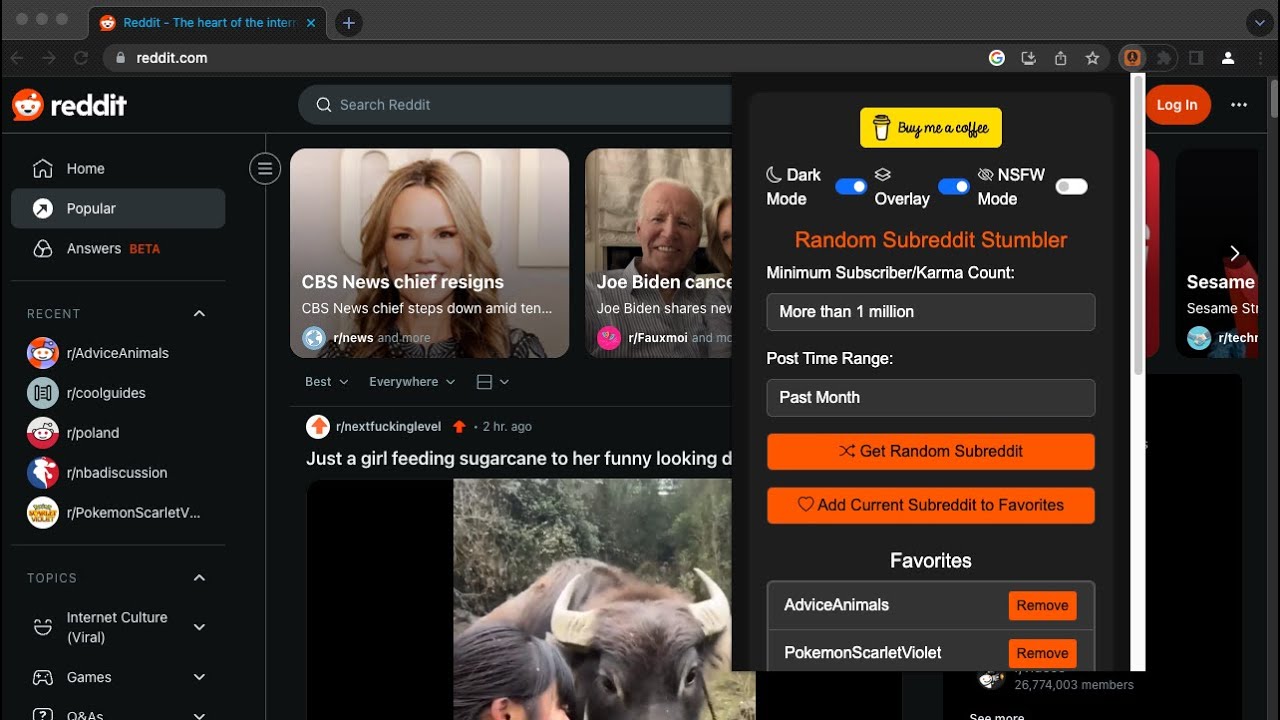Click r/AdviceAnimals community avatar
Screen dimensions: 1280x720
[43, 353]
